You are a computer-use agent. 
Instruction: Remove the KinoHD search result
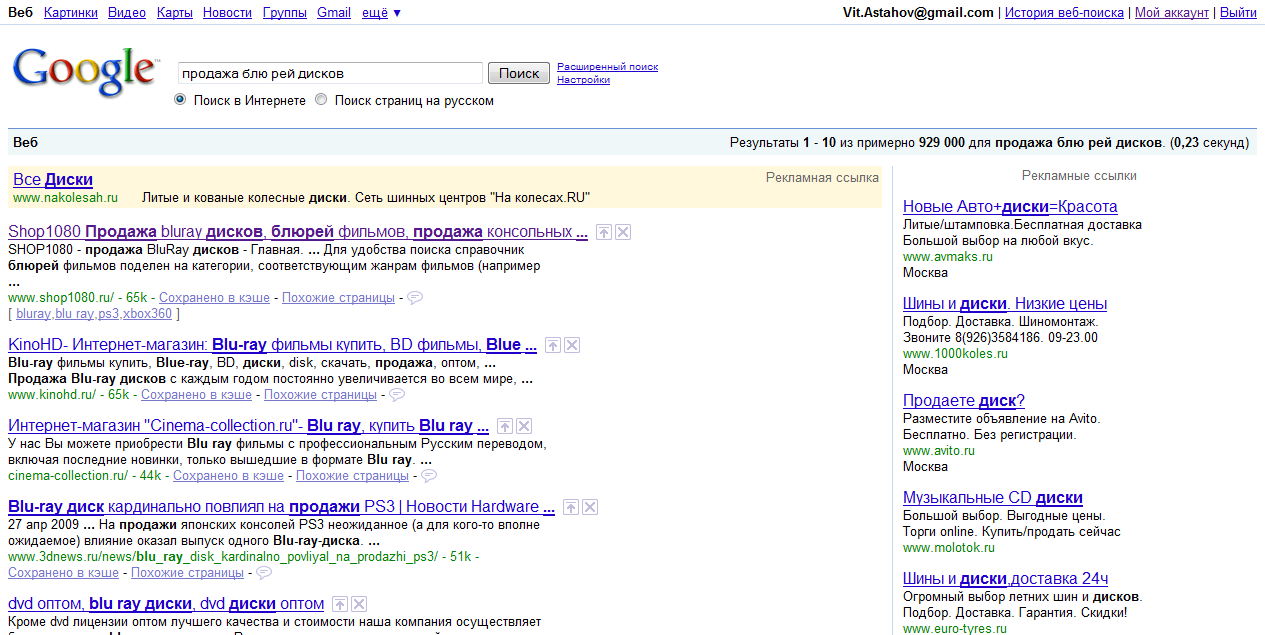click(x=572, y=345)
